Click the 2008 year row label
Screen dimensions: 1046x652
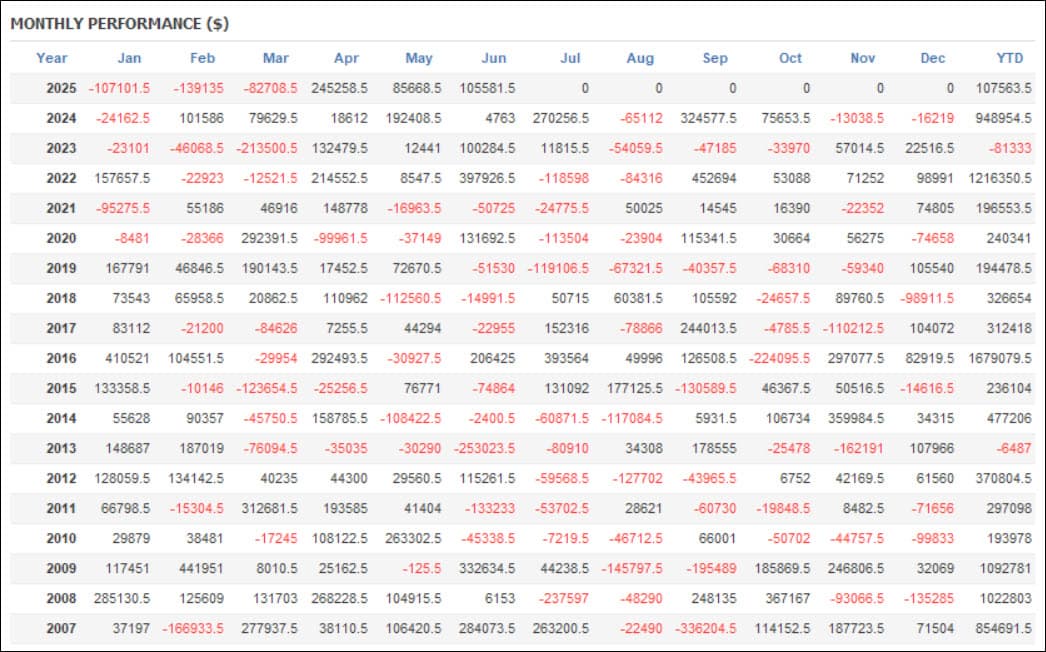tap(61, 599)
